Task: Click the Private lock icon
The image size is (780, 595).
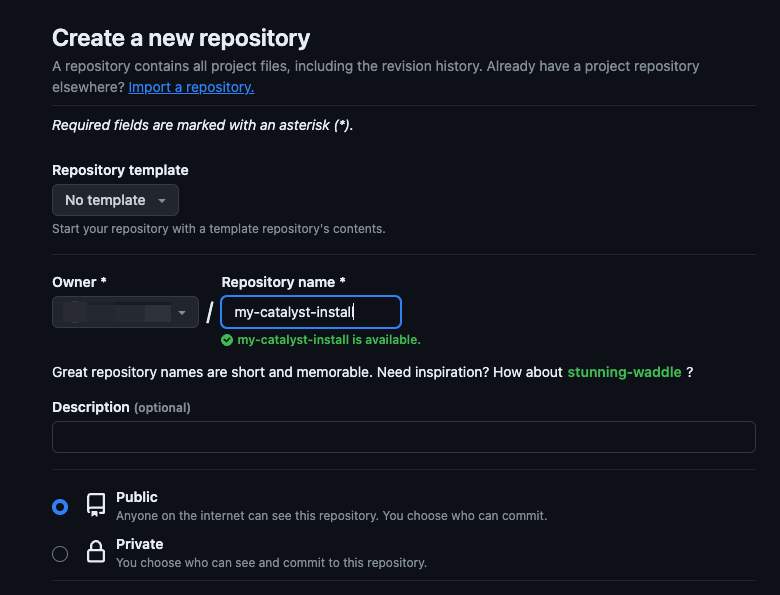Action: pyautogui.click(x=96, y=552)
